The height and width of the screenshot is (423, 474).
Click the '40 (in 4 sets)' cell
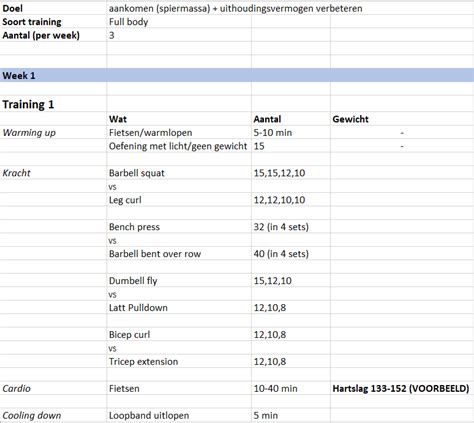[x=291, y=254]
